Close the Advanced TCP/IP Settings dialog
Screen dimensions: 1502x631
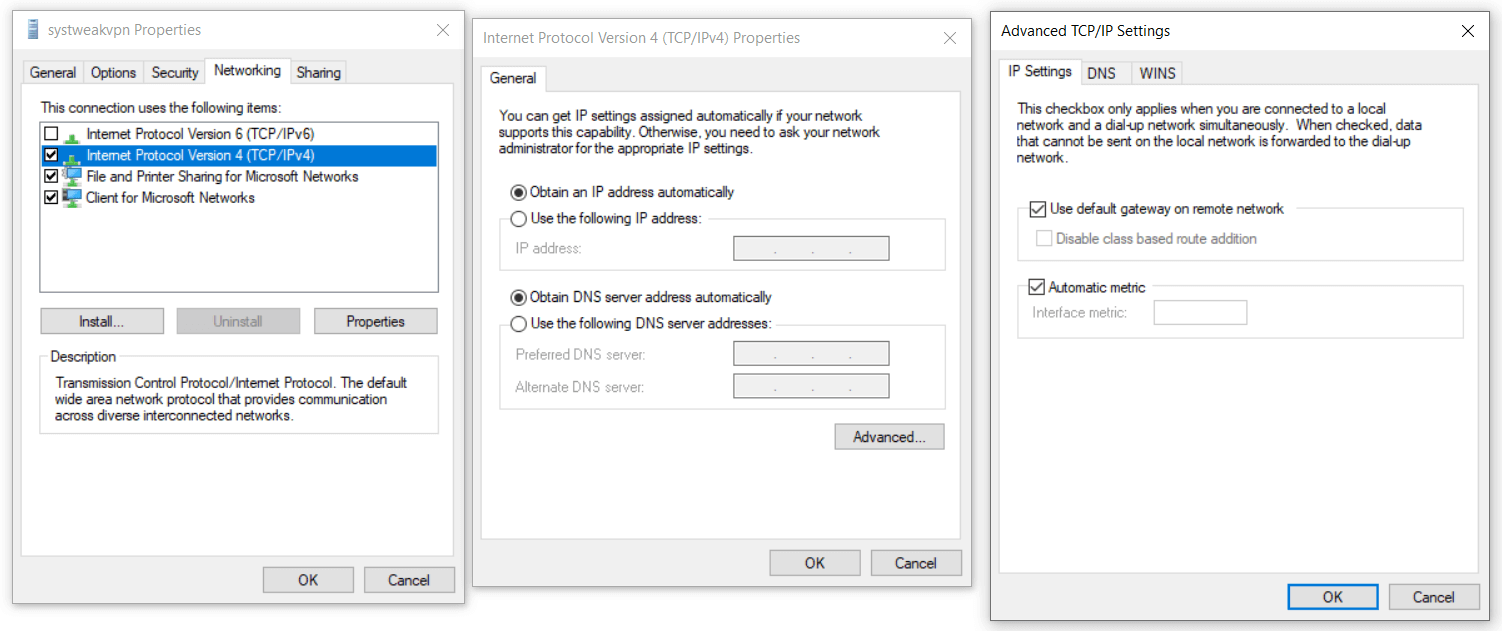pyautogui.click(x=1467, y=31)
